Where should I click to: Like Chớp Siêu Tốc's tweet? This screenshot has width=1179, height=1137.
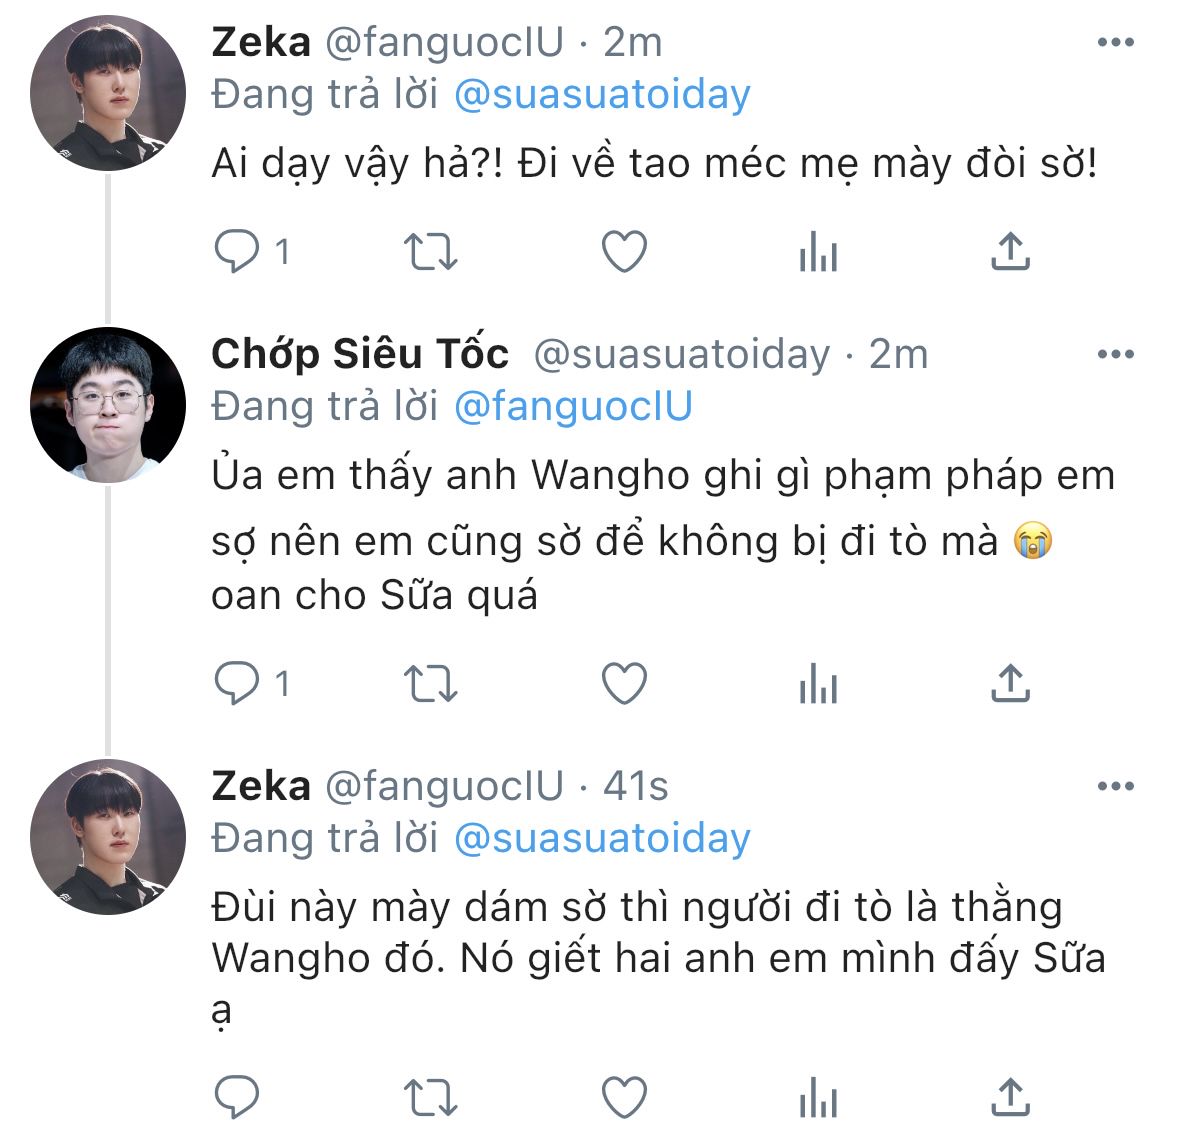click(x=624, y=684)
